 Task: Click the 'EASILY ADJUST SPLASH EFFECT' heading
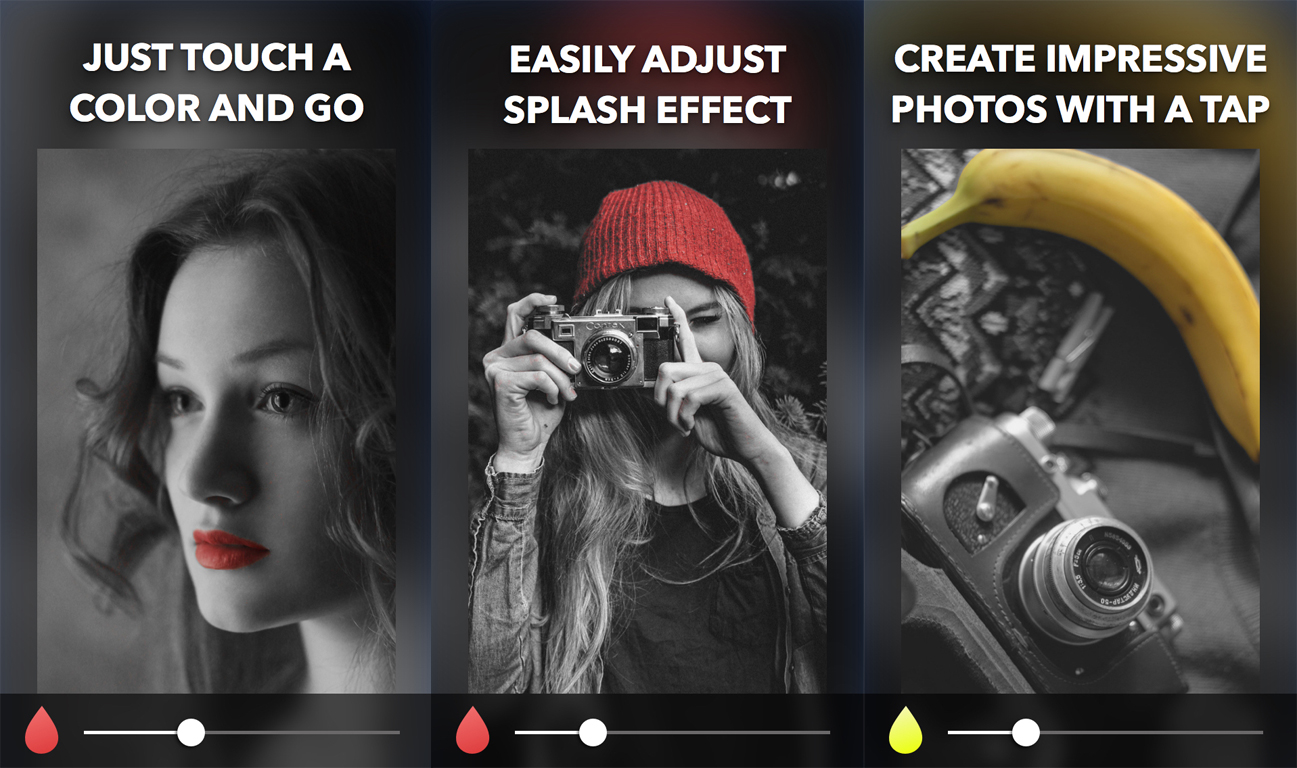647,85
